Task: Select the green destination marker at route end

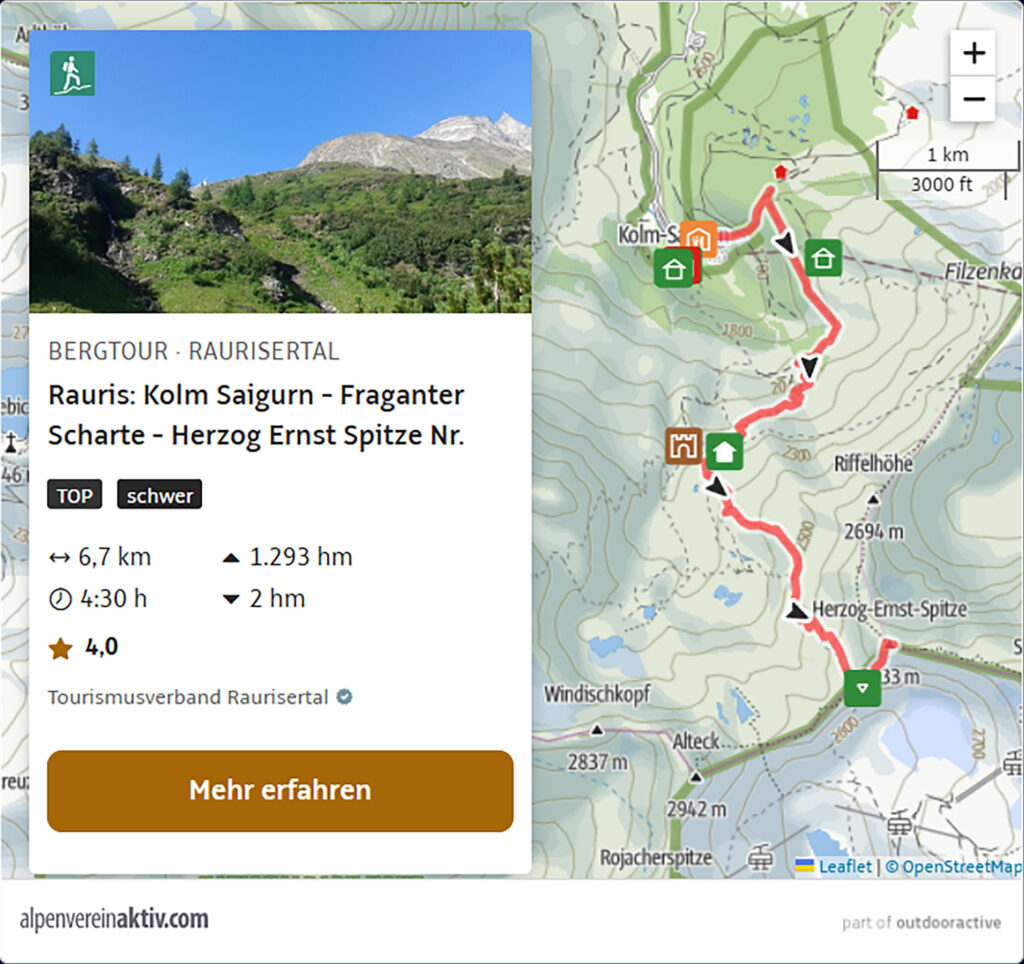Action: [862, 688]
